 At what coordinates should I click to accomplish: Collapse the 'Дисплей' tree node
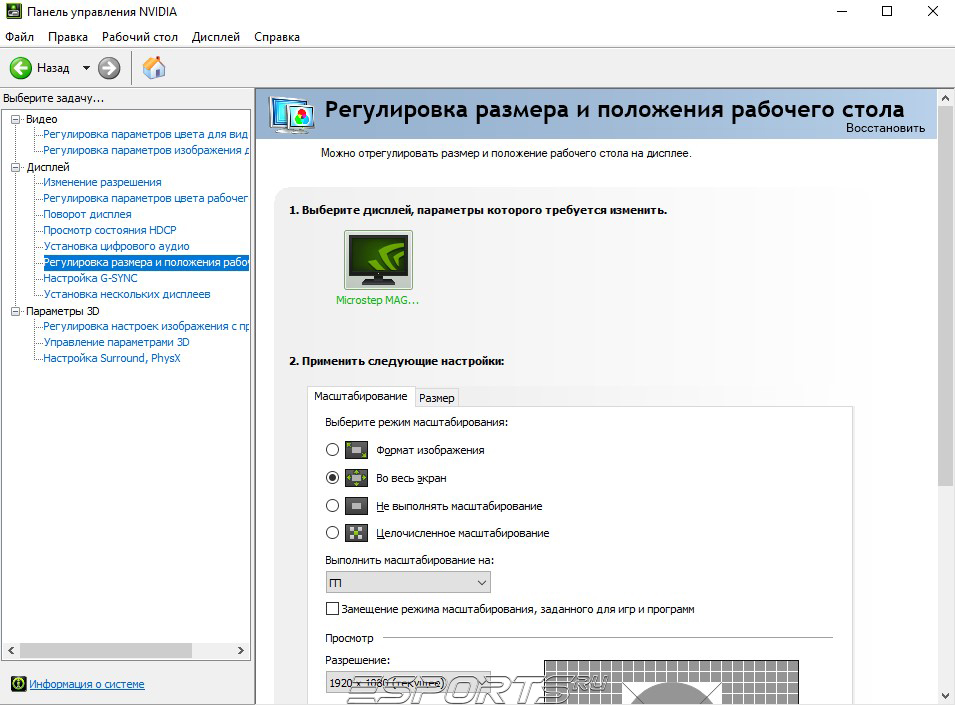(16, 167)
